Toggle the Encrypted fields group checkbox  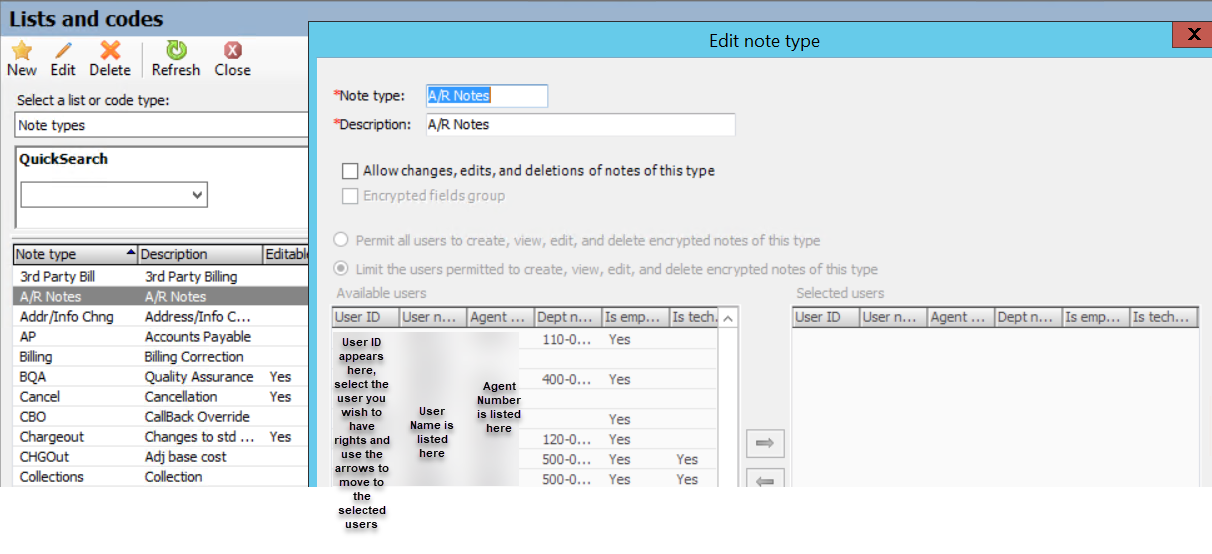click(350, 196)
